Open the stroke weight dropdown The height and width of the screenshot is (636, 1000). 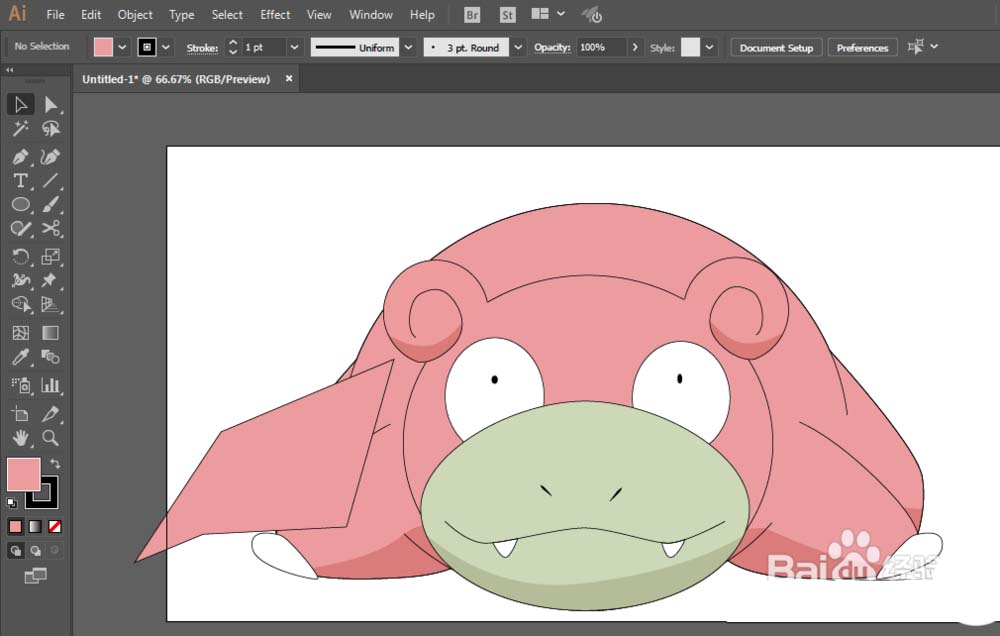coord(294,47)
